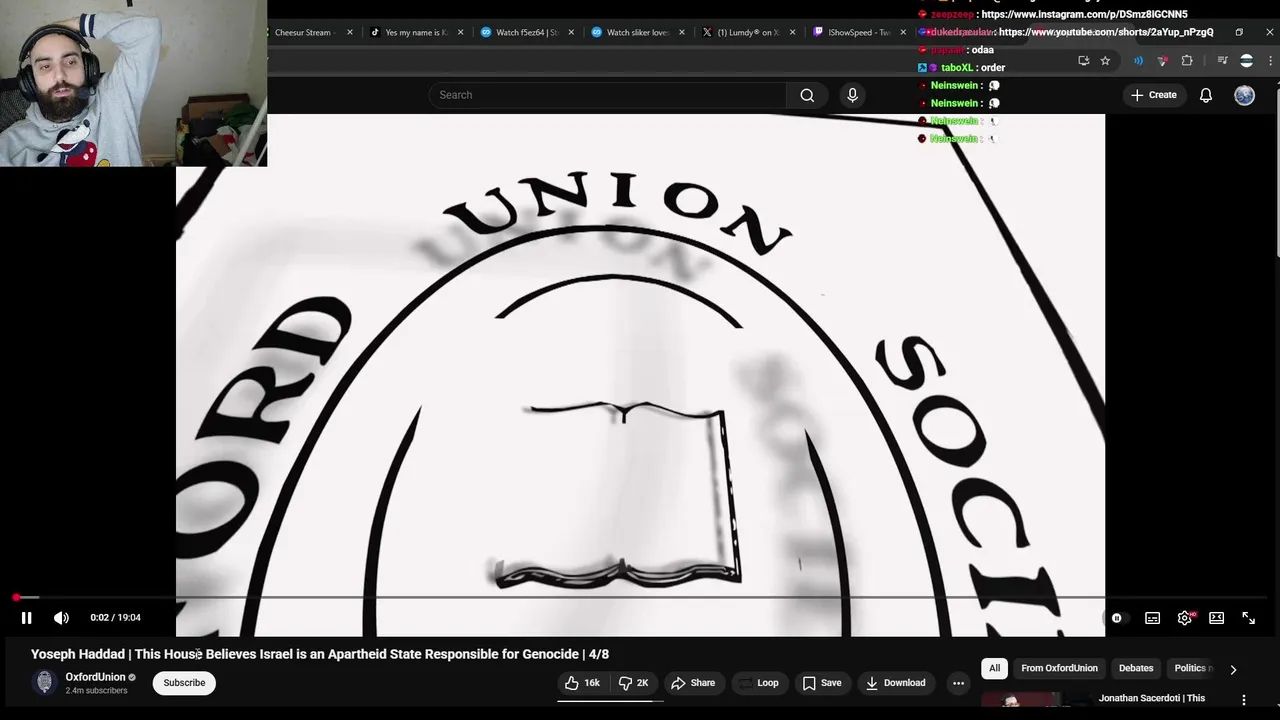Viewport: 1280px width, 720px height.
Task: Open the Create menu
Action: (1153, 95)
